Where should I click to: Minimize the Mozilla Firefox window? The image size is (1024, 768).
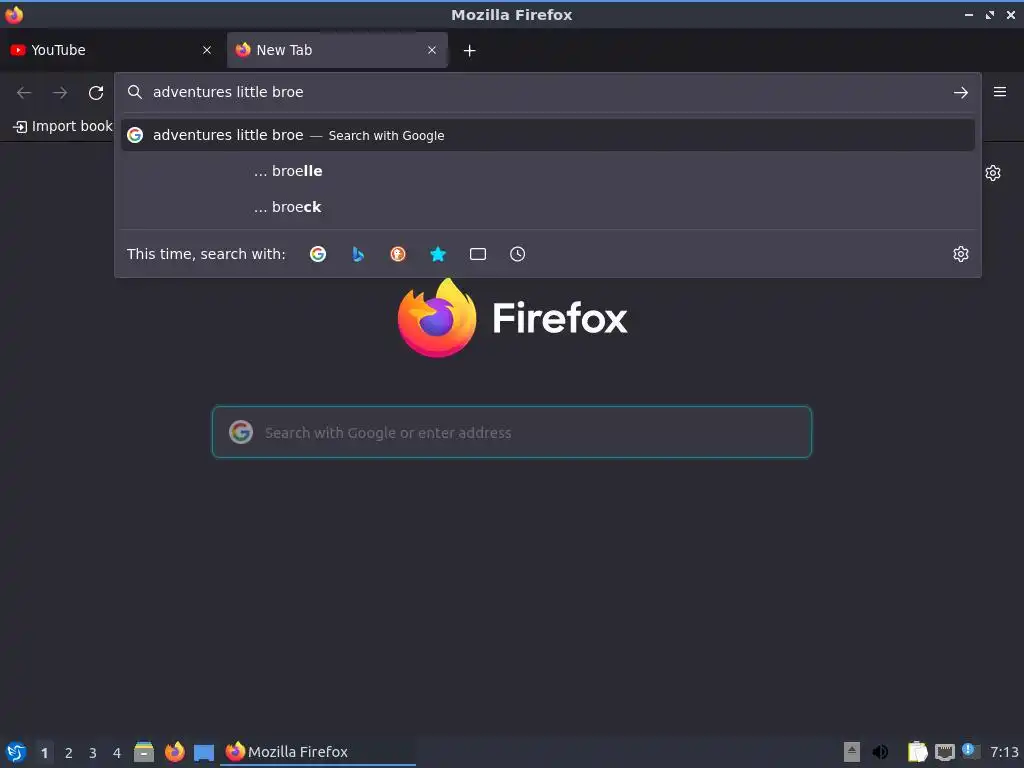(968, 14)
